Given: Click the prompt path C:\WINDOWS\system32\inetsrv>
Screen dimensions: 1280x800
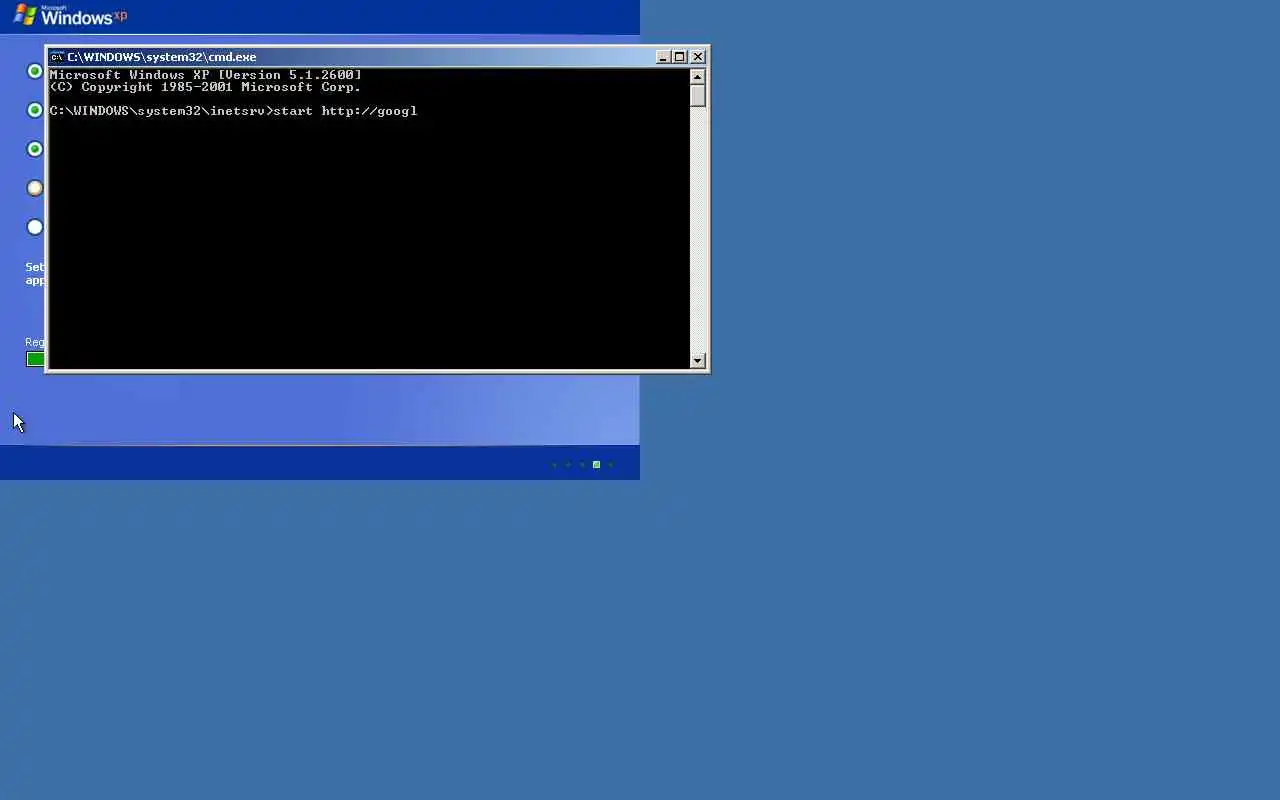Looking at the screenshot, I should [x=161, y=111].
